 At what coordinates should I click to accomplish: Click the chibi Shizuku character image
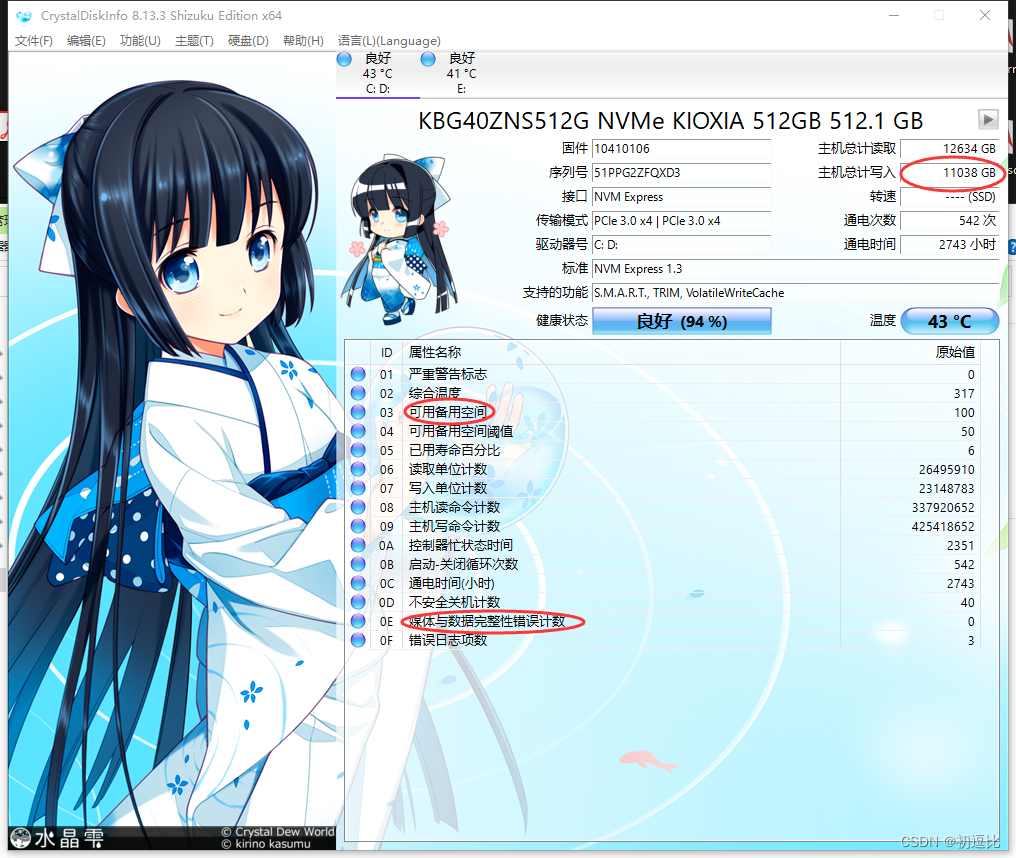[398, 238]
